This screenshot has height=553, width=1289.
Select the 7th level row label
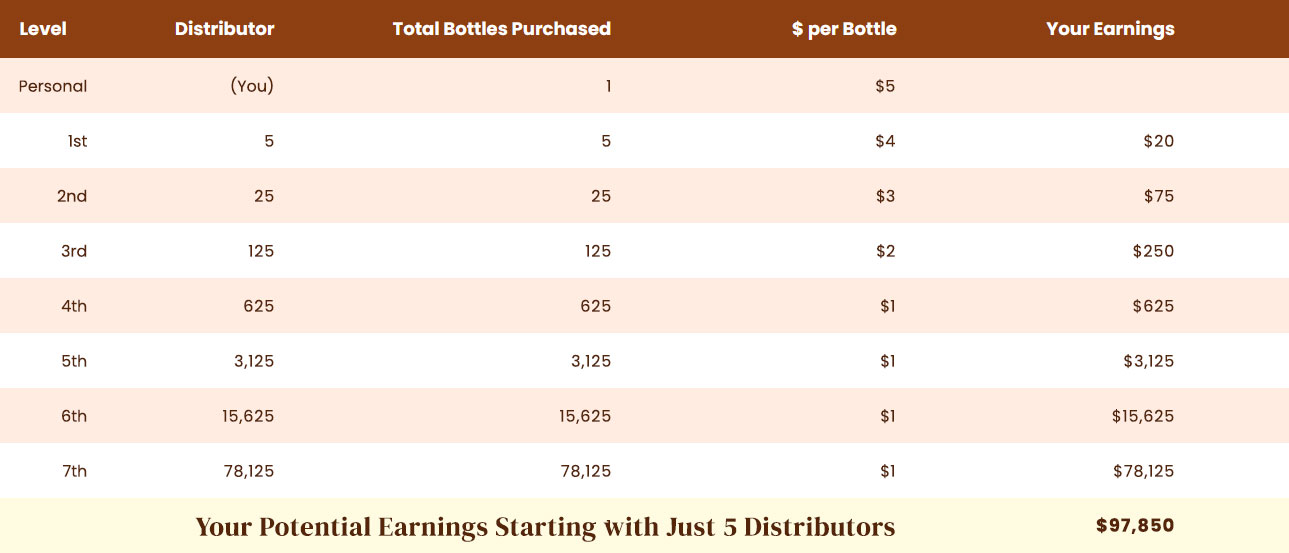[74, 471]
